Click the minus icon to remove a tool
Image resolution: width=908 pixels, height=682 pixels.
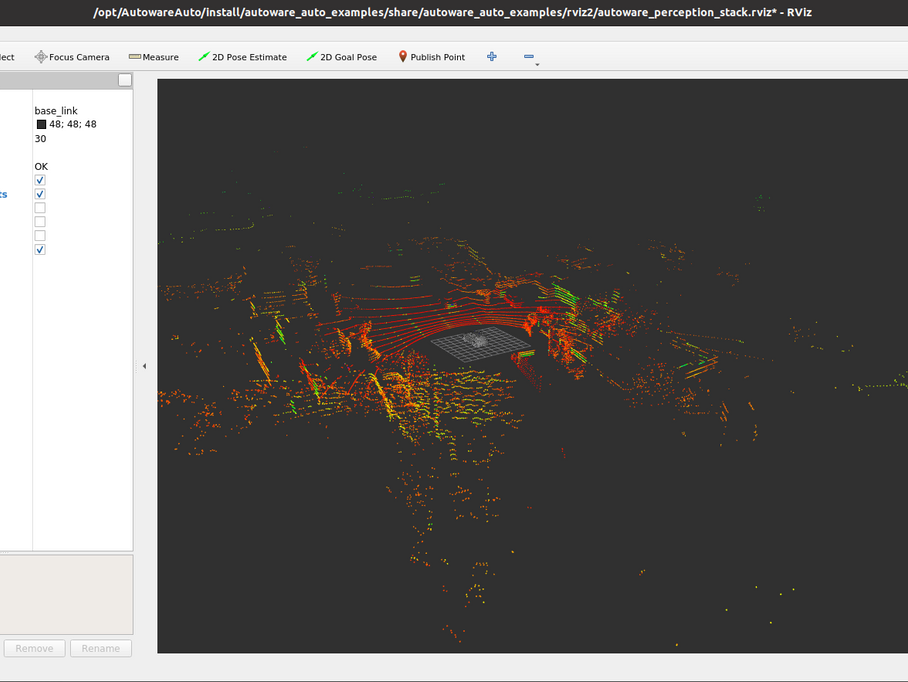click(528, 57)
